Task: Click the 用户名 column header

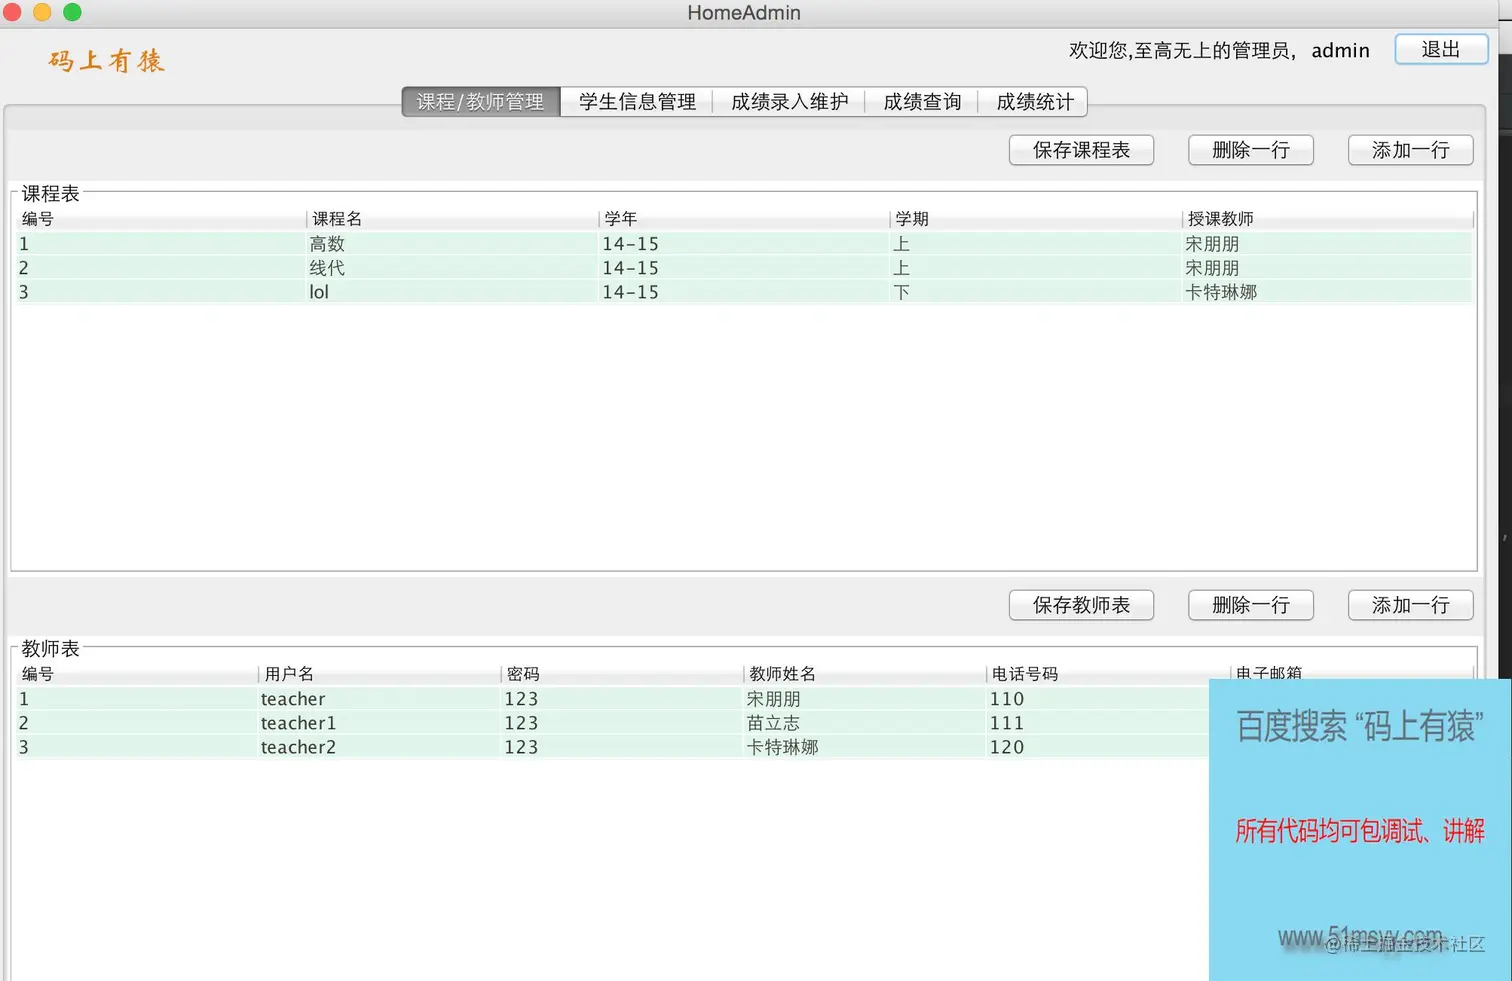Action: [379, 674]
